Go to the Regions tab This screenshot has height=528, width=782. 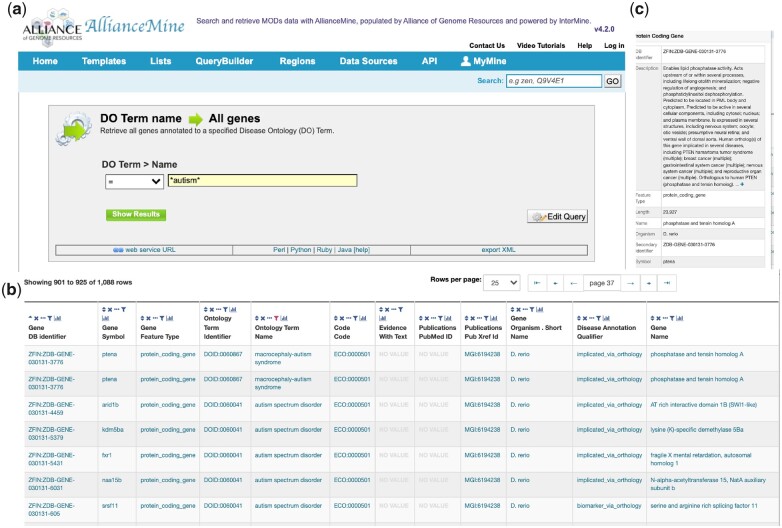click(297, 61)
